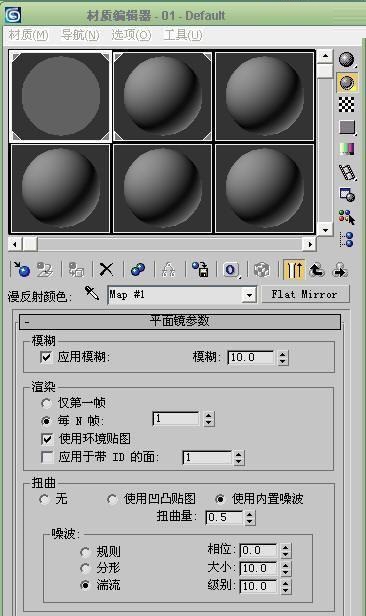Click the 相位 value spinner arrows

click(x=286, y=550)
